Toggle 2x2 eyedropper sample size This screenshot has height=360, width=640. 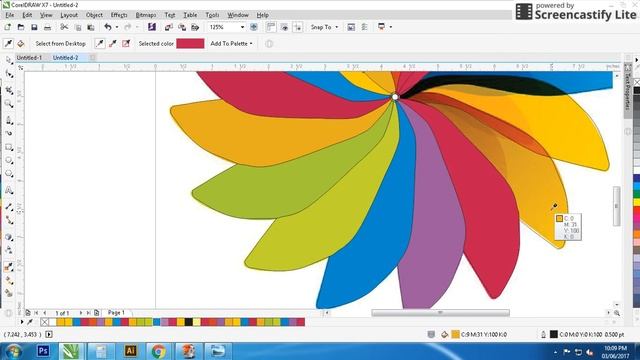click(x=113, y=44)
